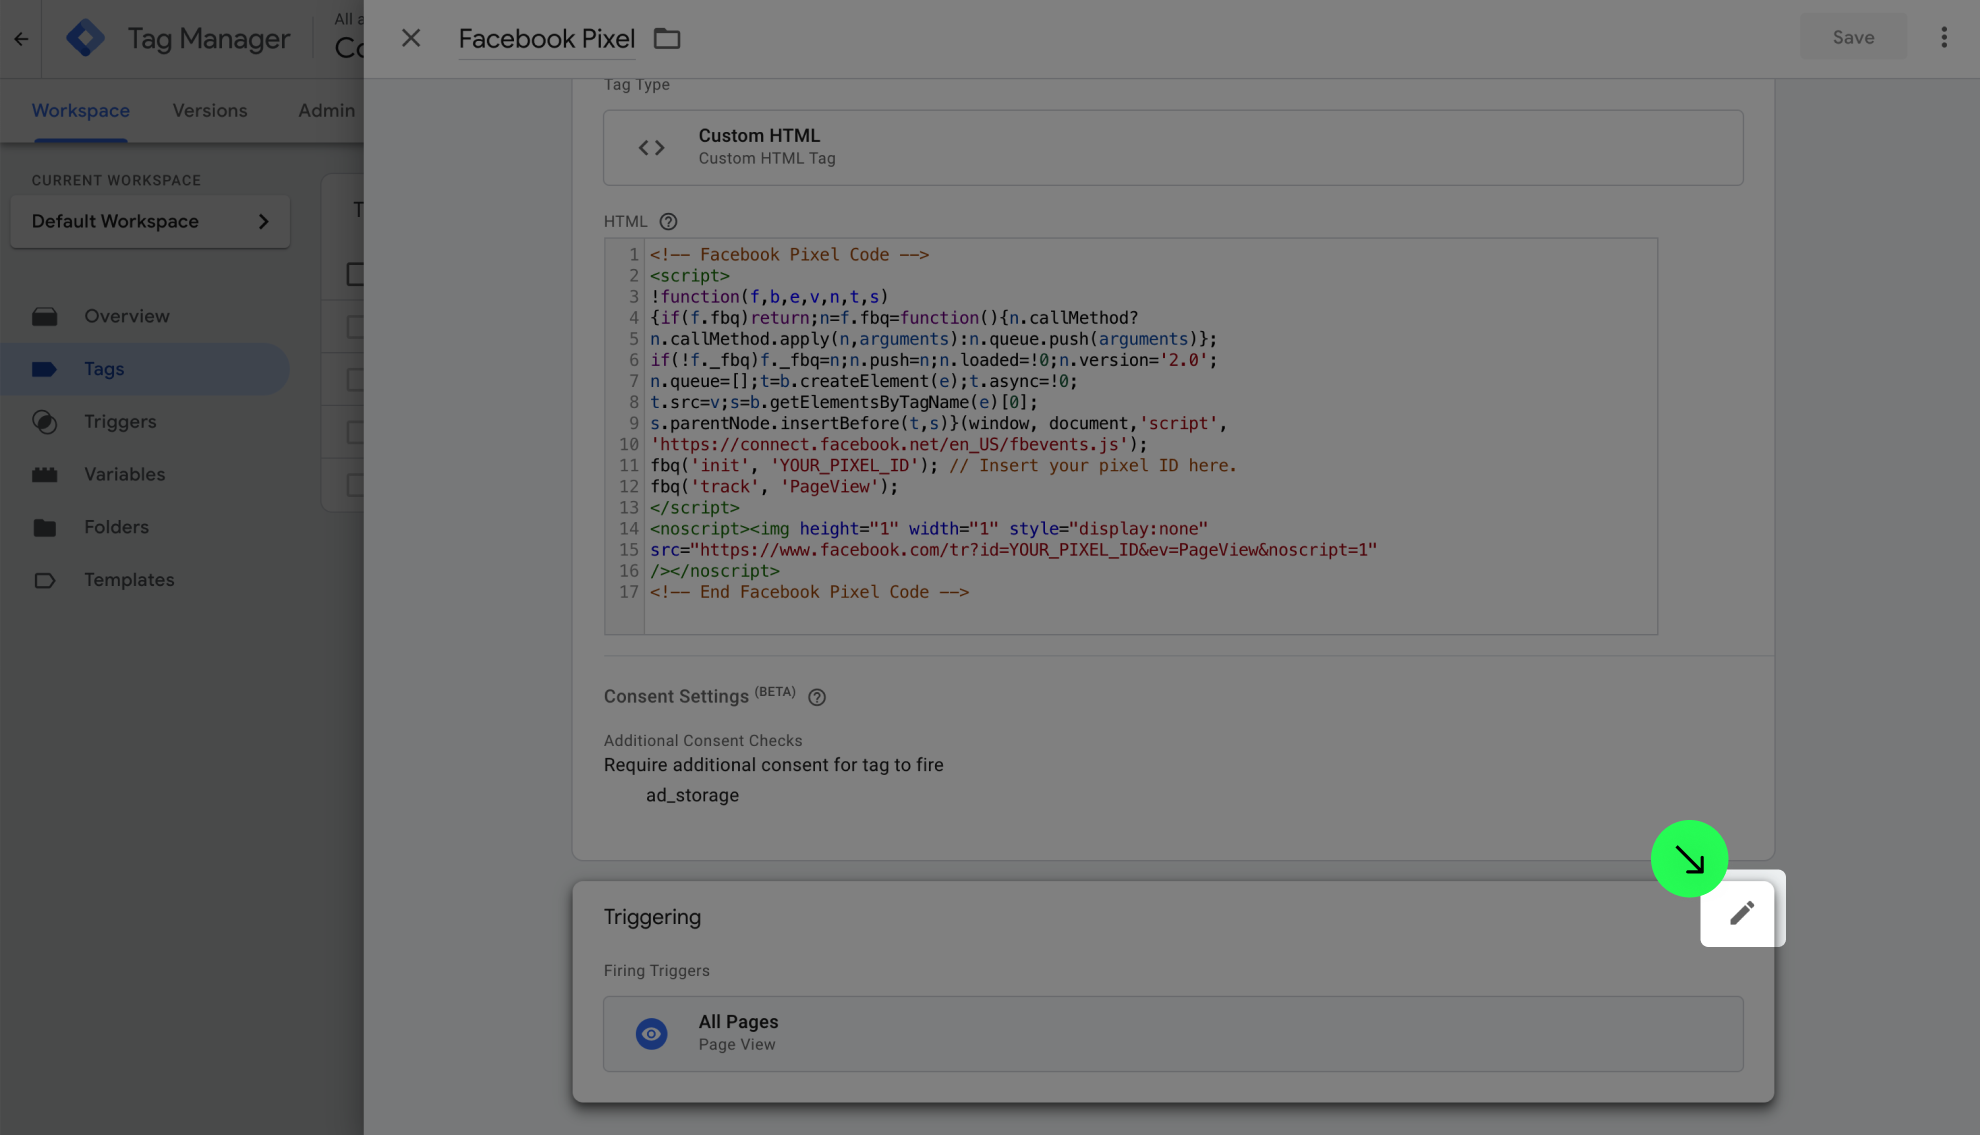The width and height of the screenshot is (1980, 1135).
Task: Select the Custom HTML tag type card
Action: click(1173, 148)
